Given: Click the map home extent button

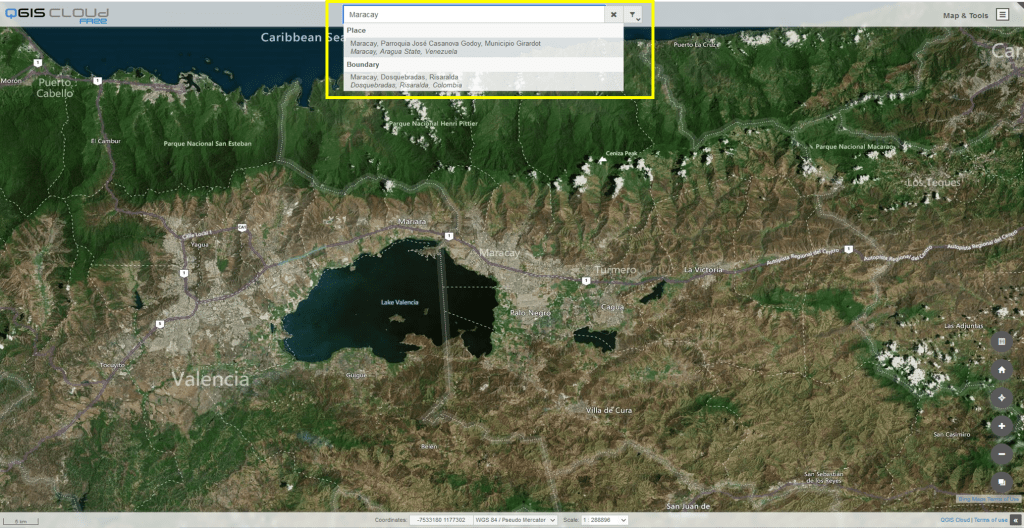Looking at the screenshot, I should pos(1002,370).
